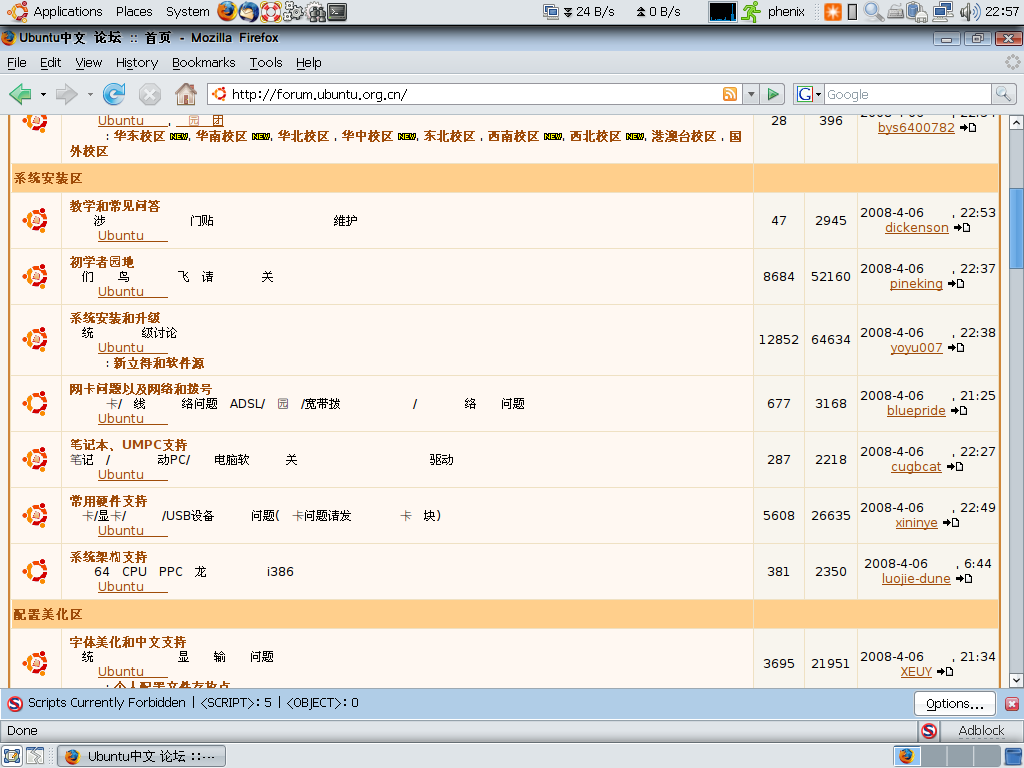Image resolution: width=1024 pixels, height=768 pixels.
Task: Open the History menu
Action: [x=137, y=63]
